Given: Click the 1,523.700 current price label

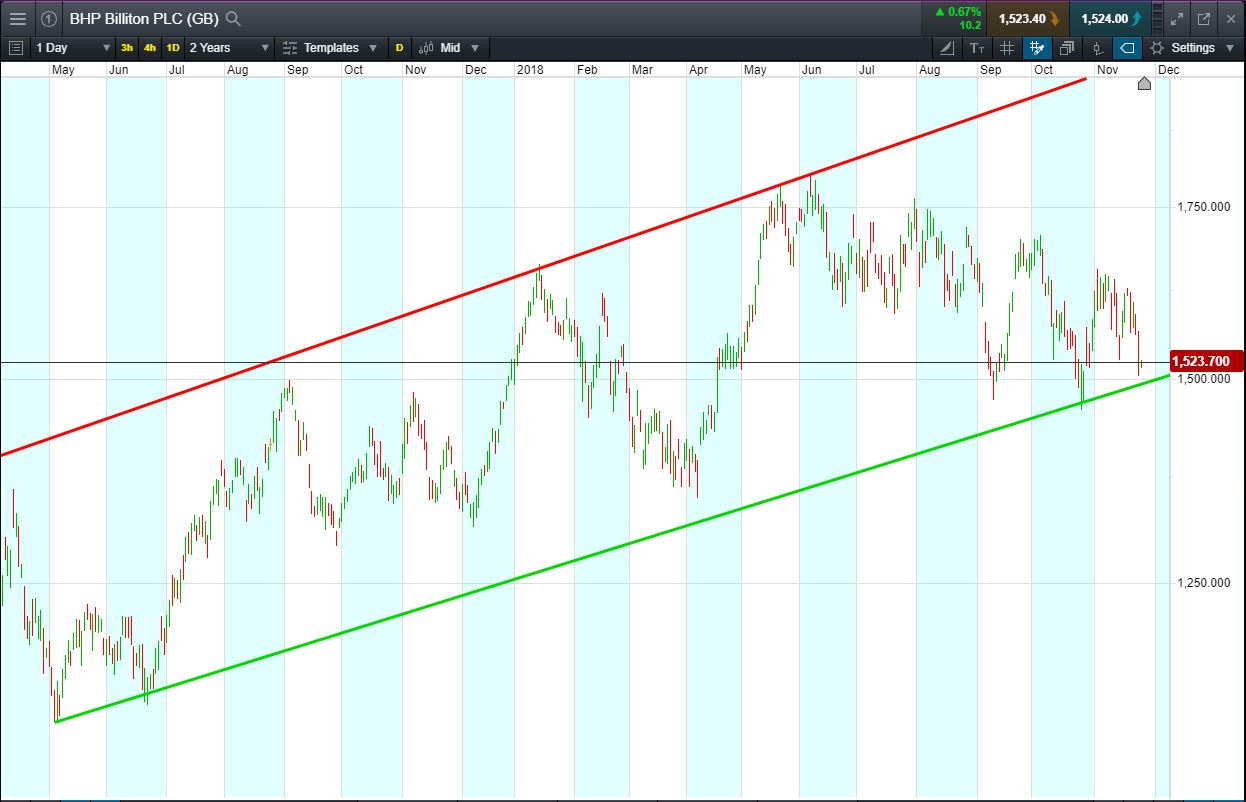Looking at the screenshot, I should coord(1207,361).
